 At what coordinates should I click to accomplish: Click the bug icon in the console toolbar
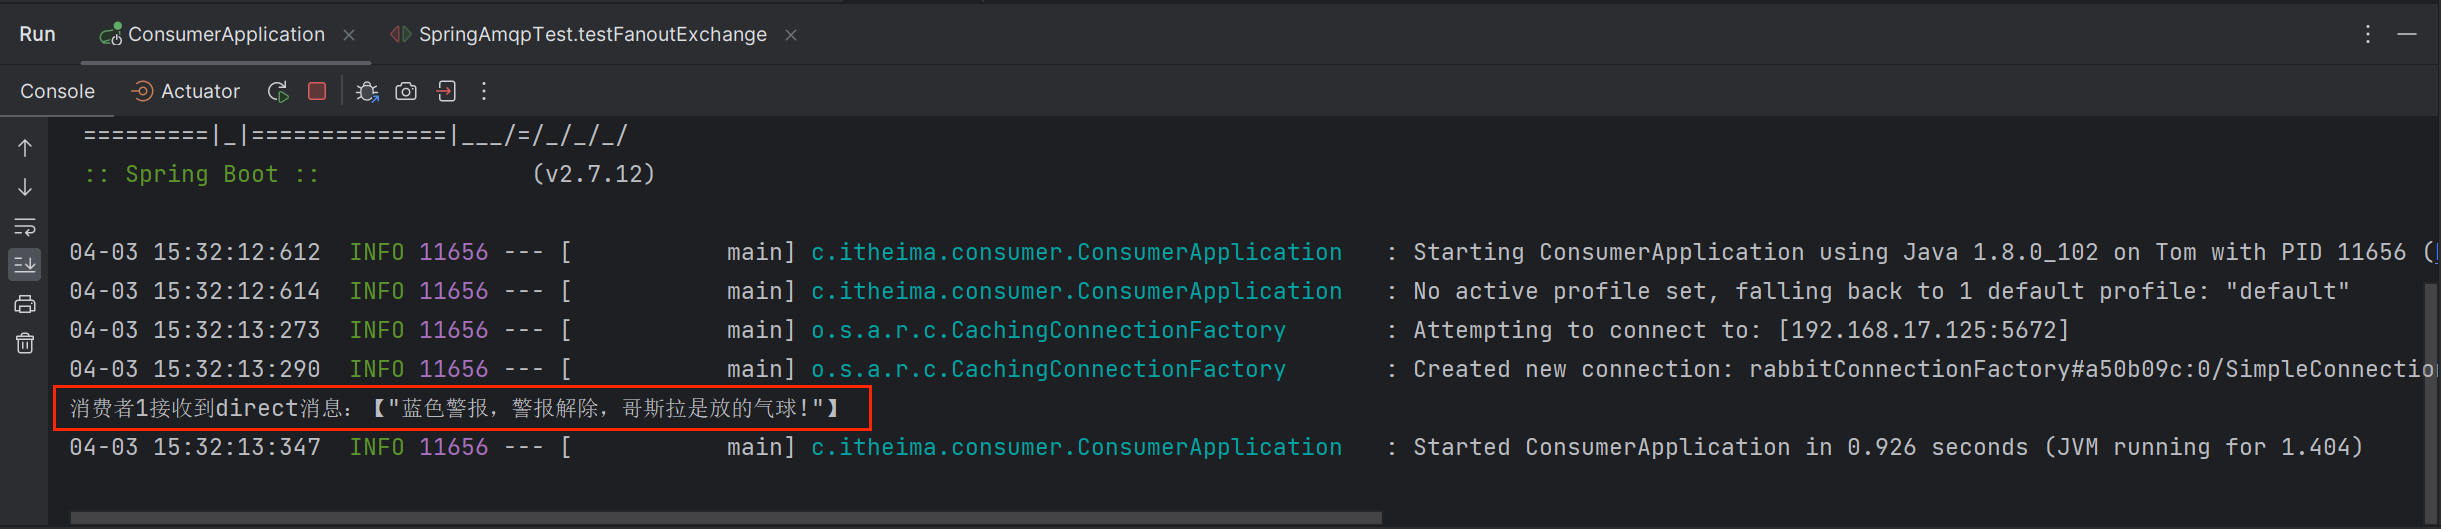(x=367, y=92)
